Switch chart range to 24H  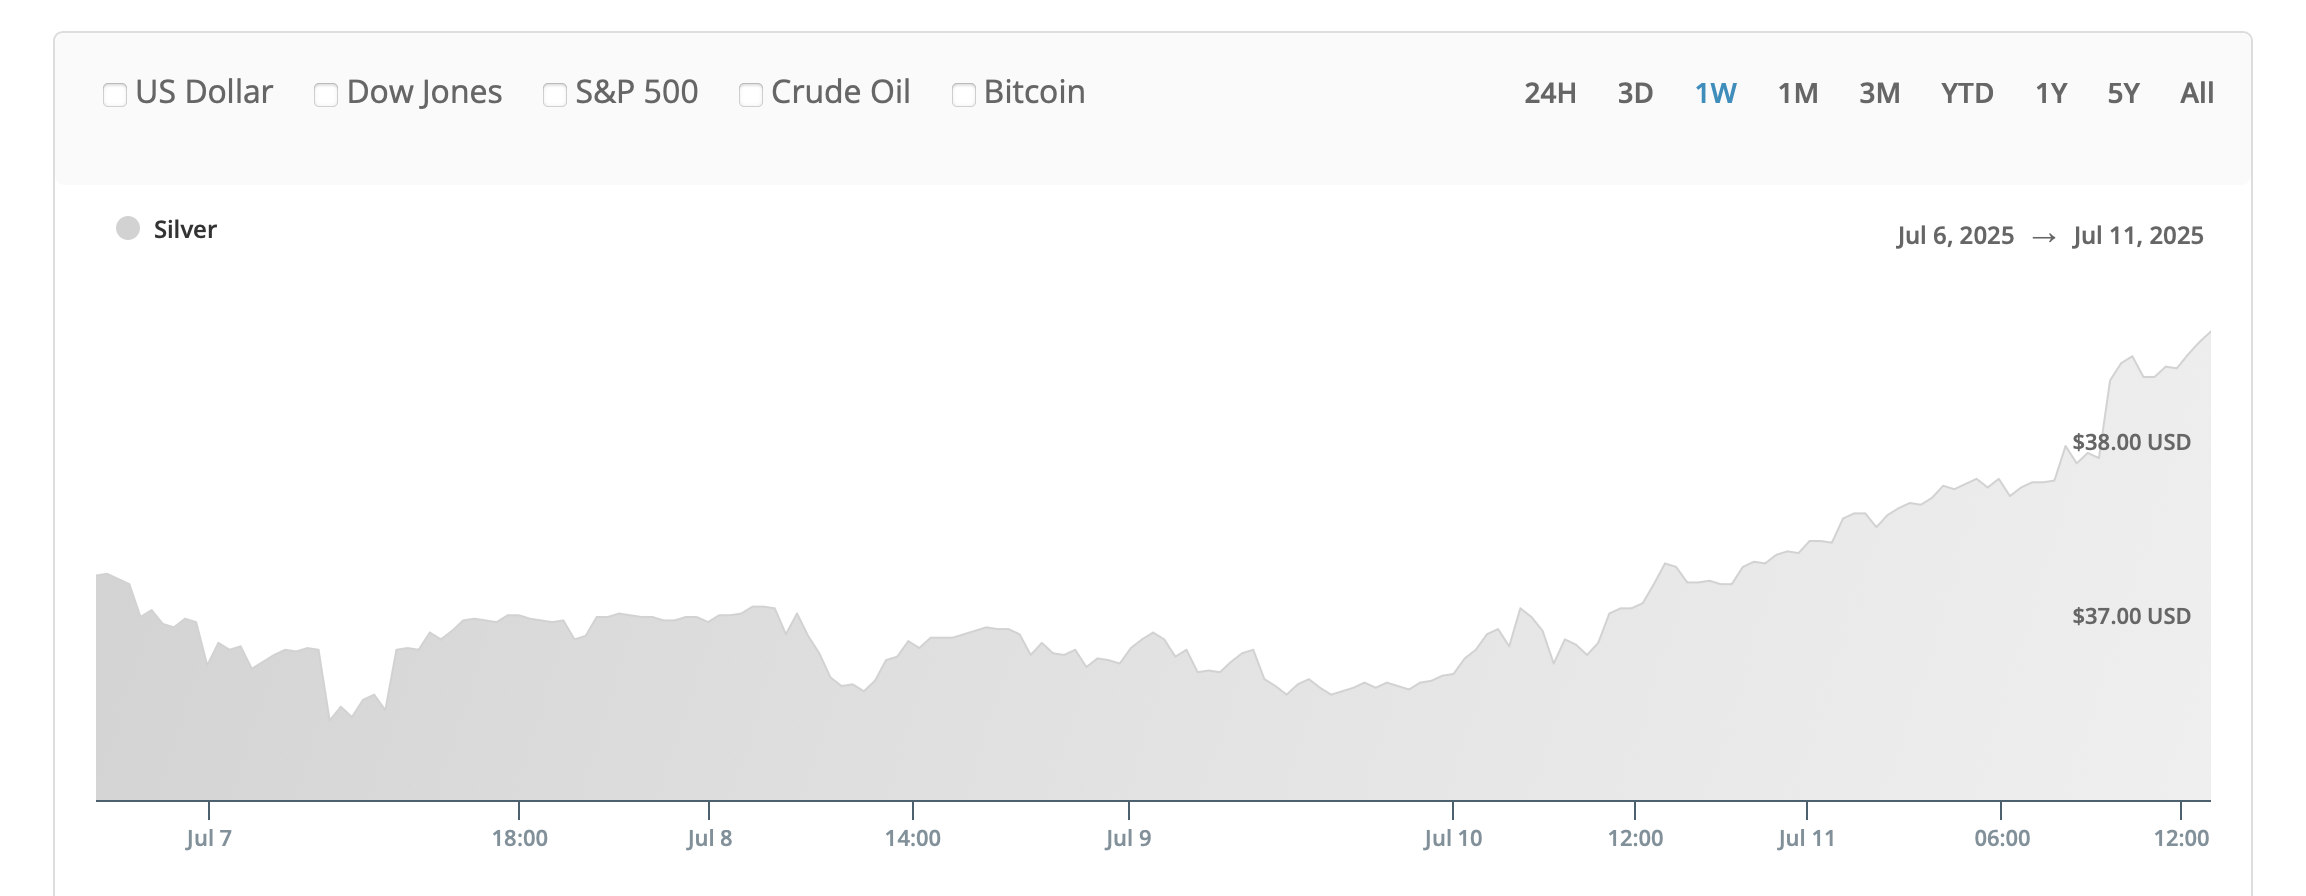[x=1550, y=93]
